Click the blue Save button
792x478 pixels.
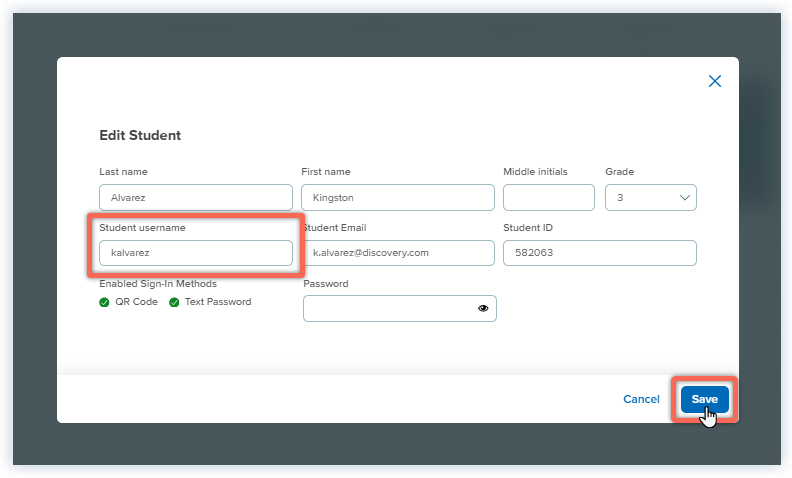click(704, 399)
